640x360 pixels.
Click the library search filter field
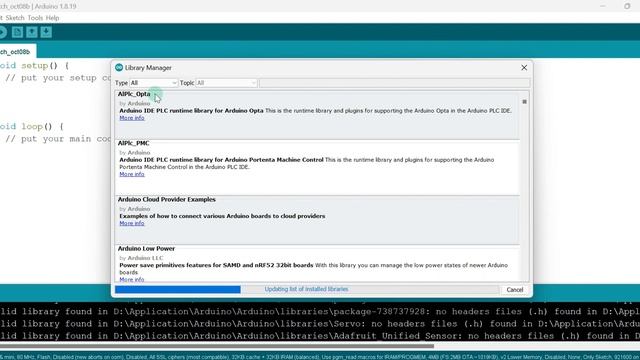[394, 83]
